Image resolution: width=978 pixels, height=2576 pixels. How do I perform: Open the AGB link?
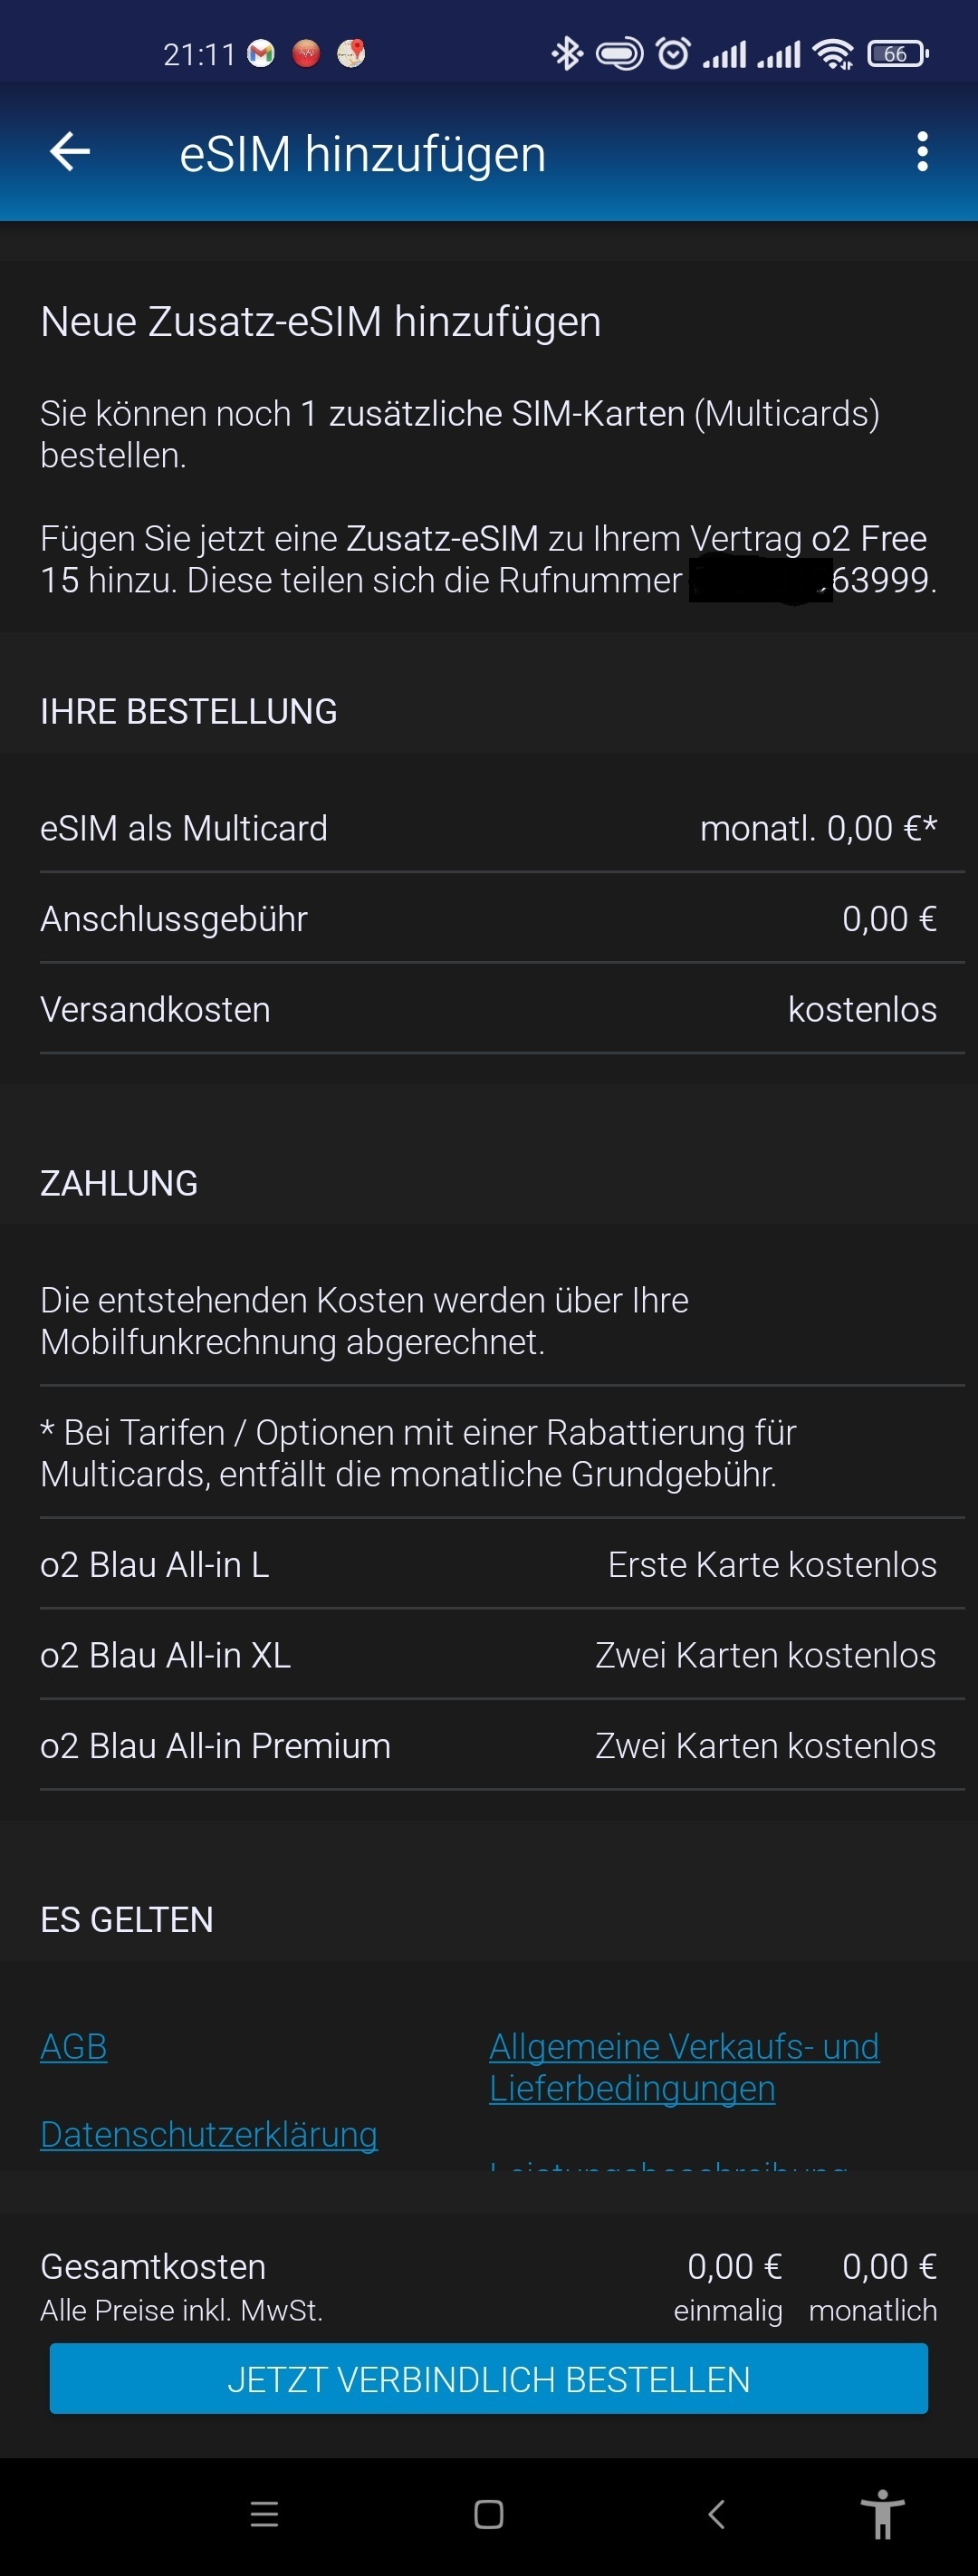[x=74, y=2046]
